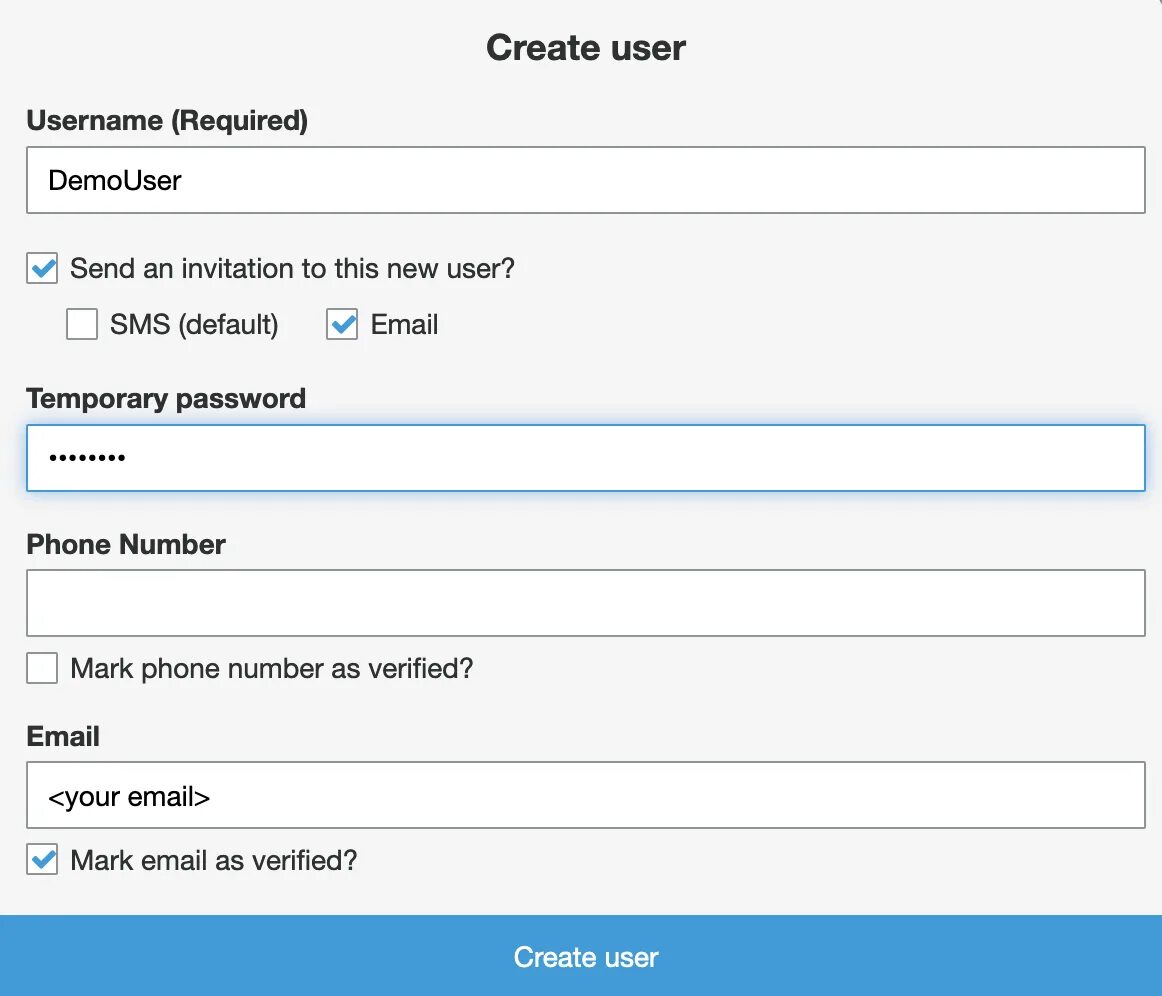Viewport: 1162px width, 996px height.
Task: Click the 'Mark email as verified?' text
Action: (x=213, y=860)
